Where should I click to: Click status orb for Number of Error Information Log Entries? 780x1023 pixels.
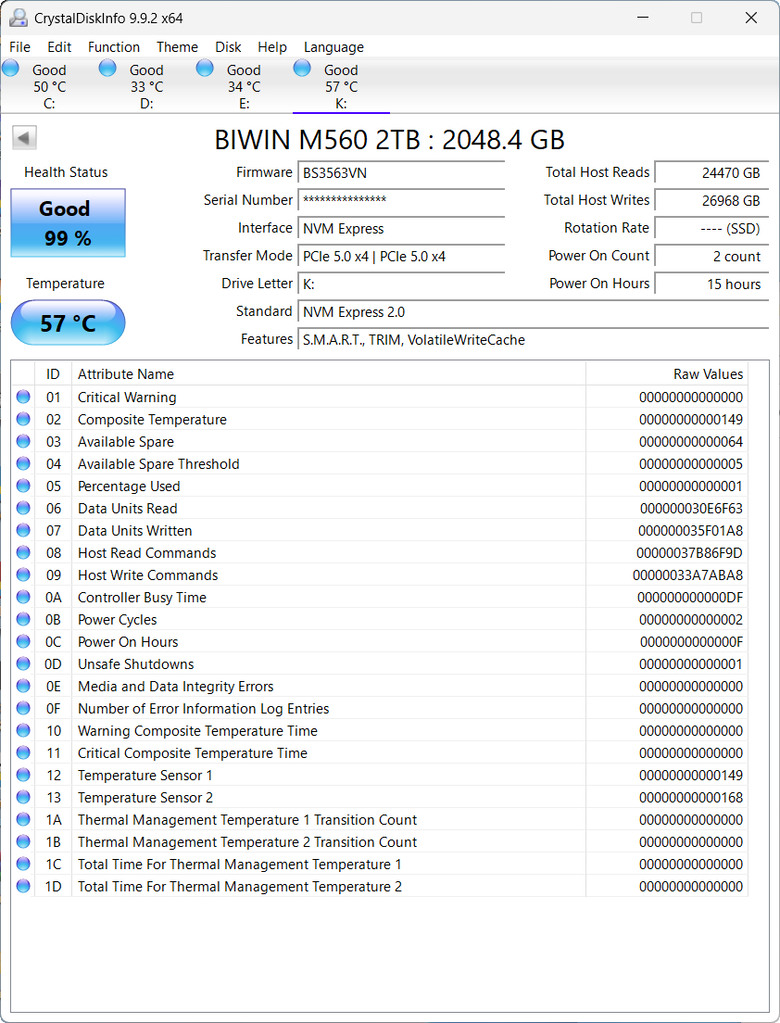pyautogui.click(x=23, y=708)
